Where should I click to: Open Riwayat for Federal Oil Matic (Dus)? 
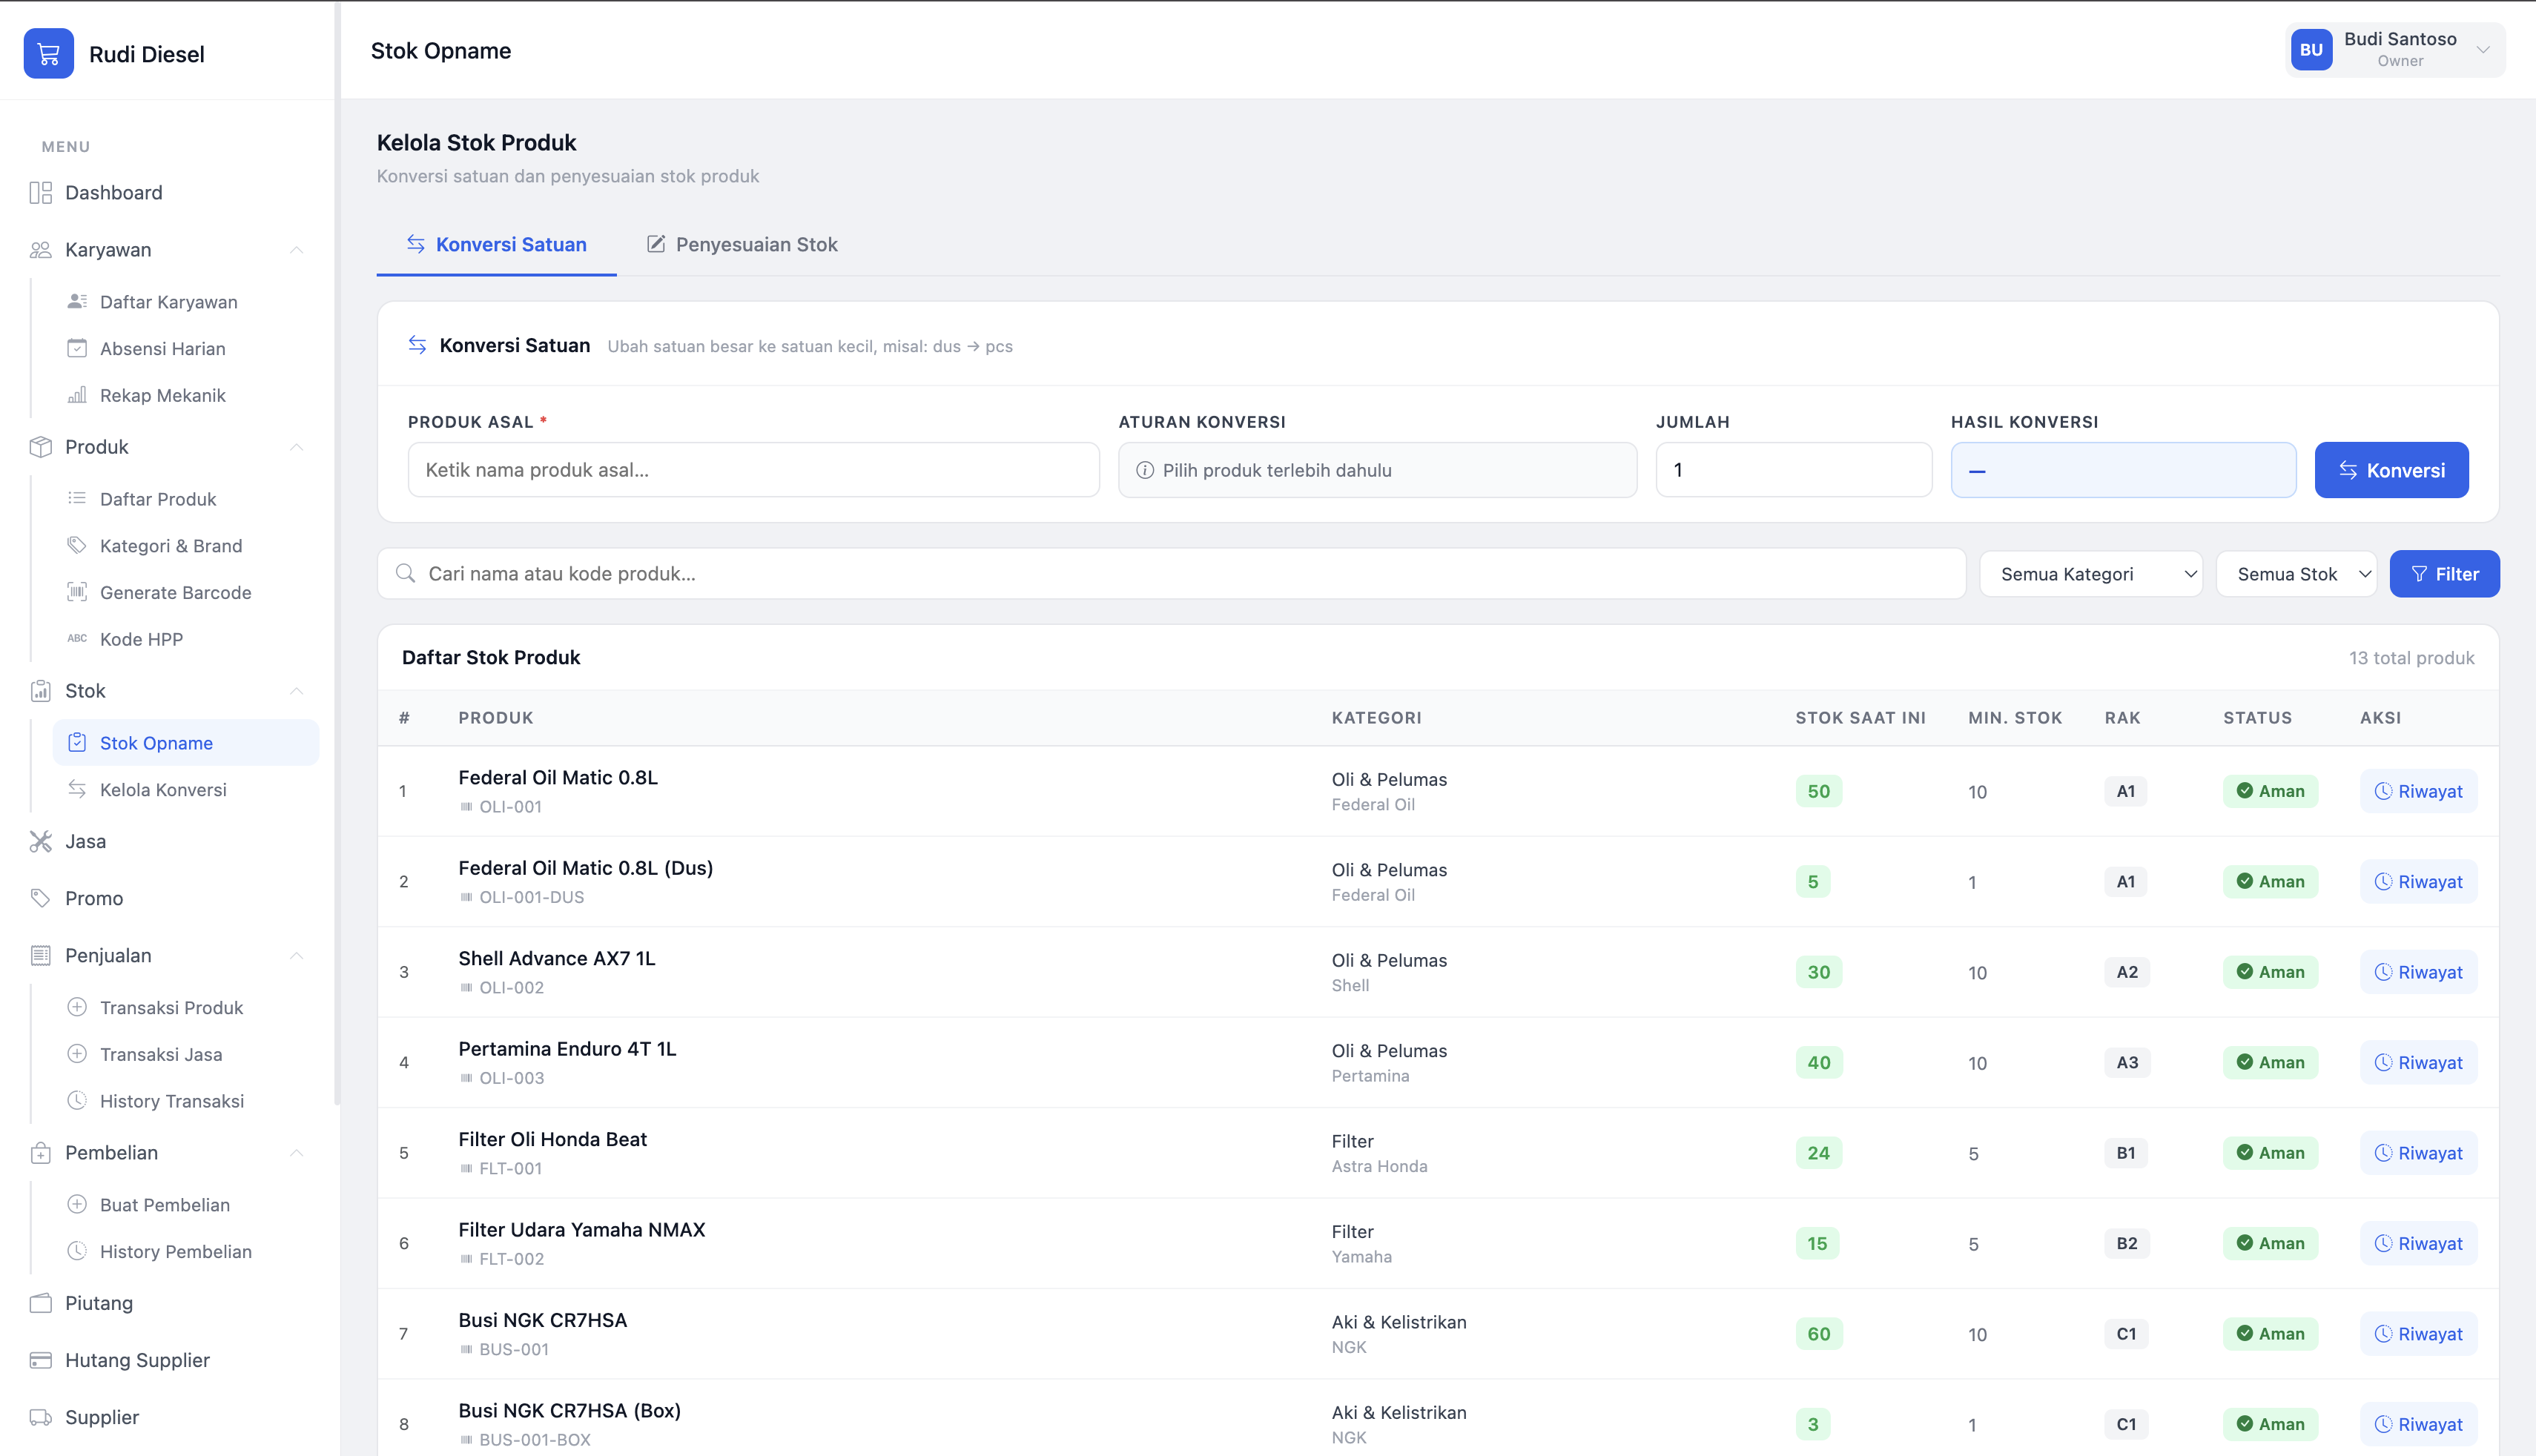point(2418,881)
